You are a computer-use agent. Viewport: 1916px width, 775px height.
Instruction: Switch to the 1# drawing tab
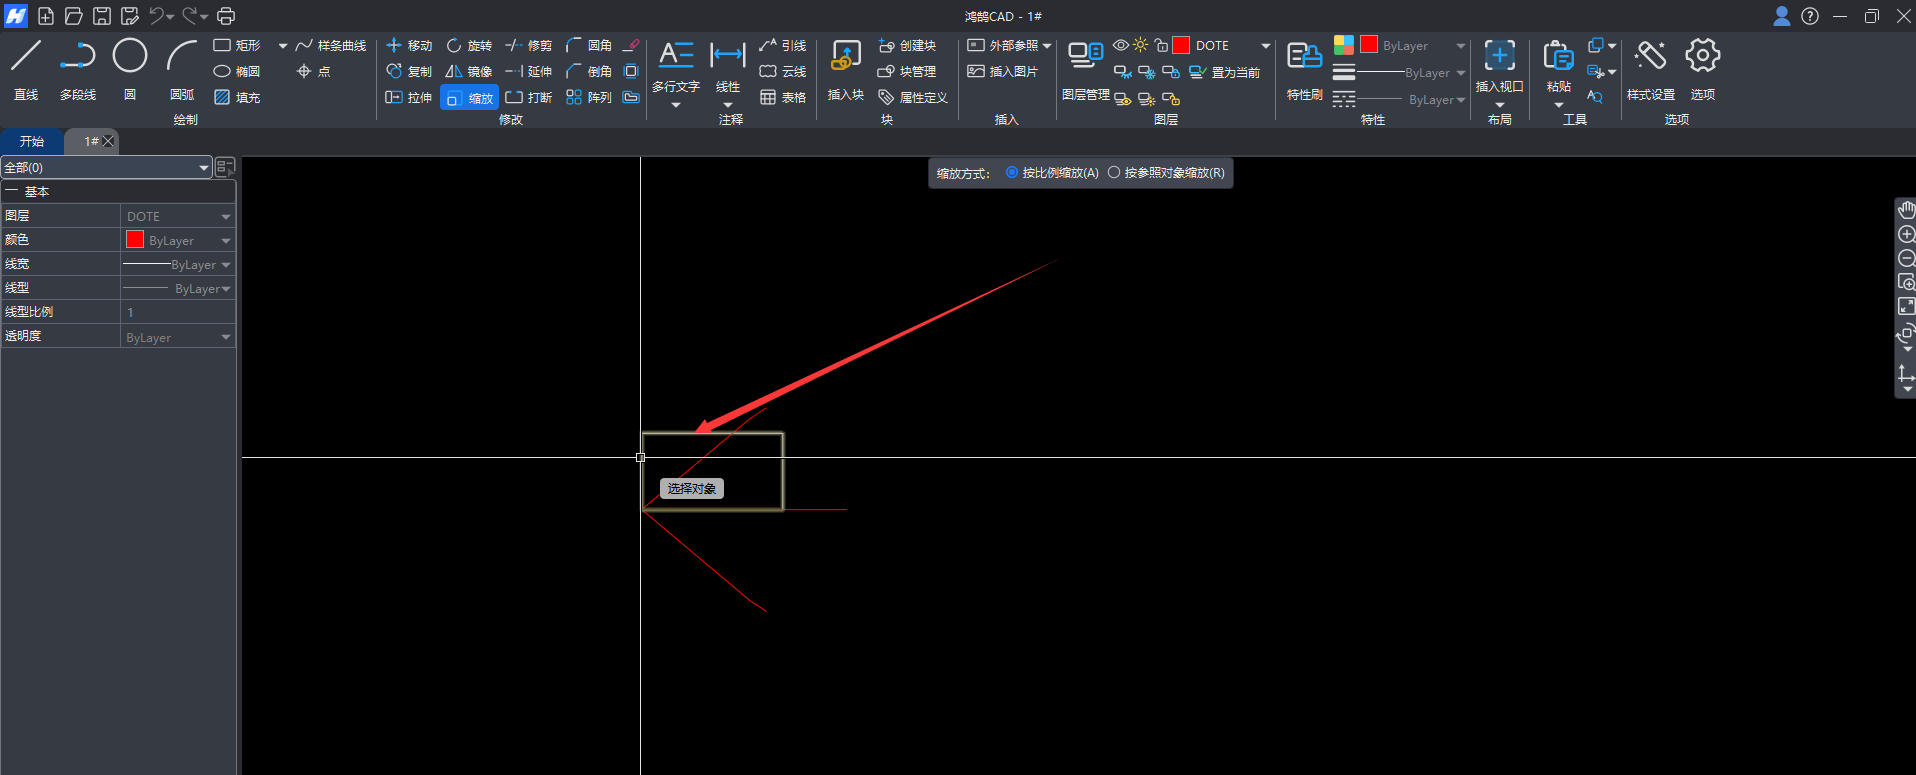pyautogui.click(x=91, y=142)
